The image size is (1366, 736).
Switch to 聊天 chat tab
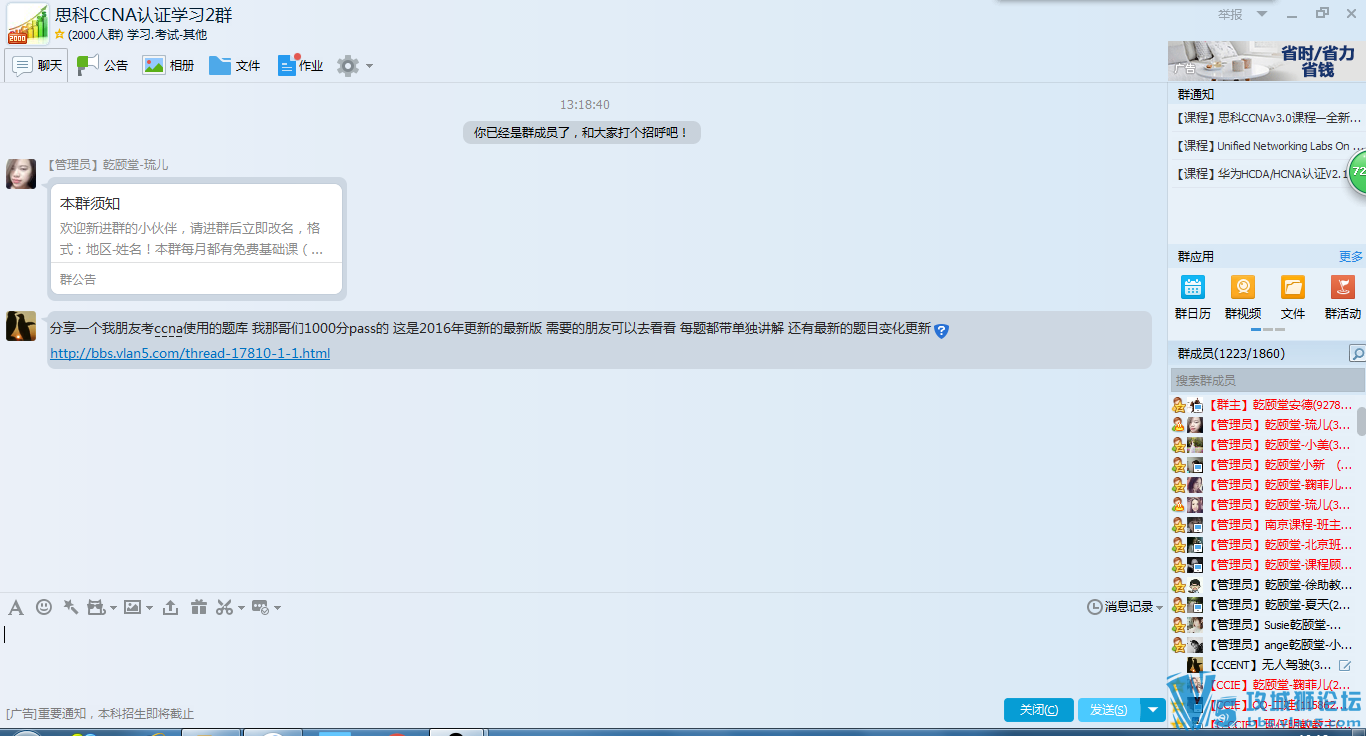pyautogui.click(x=37, y=66)
